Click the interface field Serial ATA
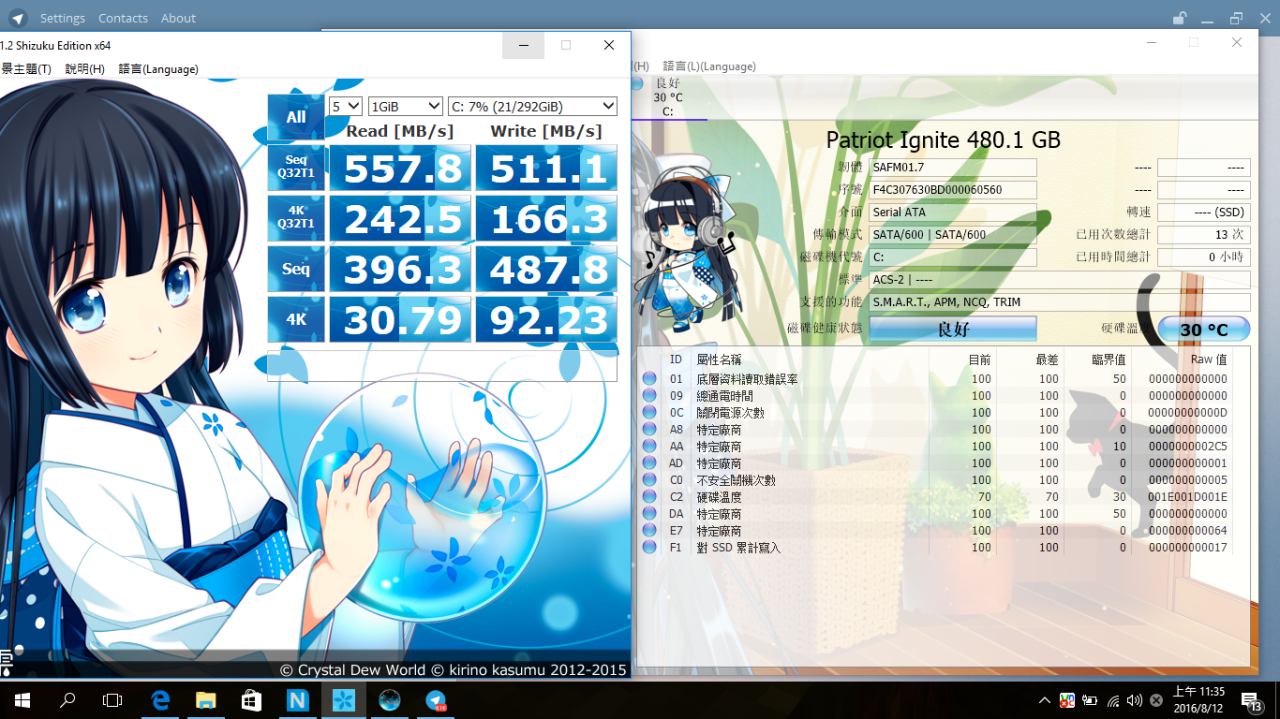This screenshot has width=1280, height=719. tap(952, 212)
